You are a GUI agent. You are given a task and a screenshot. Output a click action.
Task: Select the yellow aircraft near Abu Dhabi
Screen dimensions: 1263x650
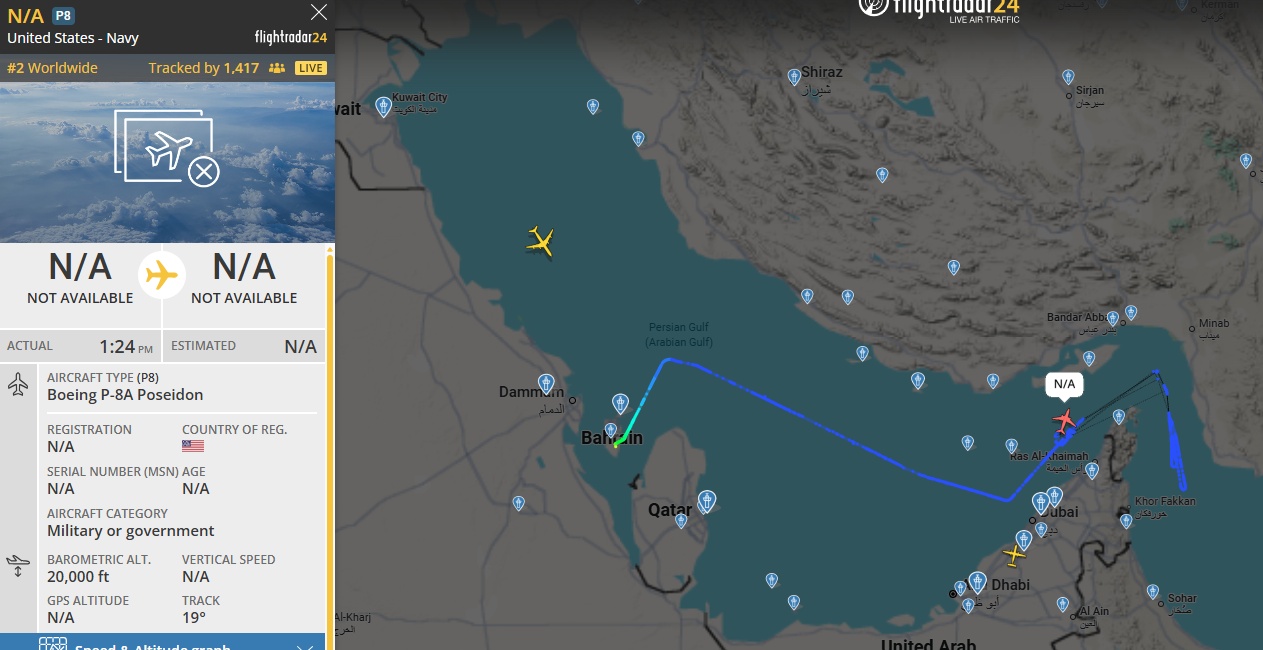coord(1016,554)
